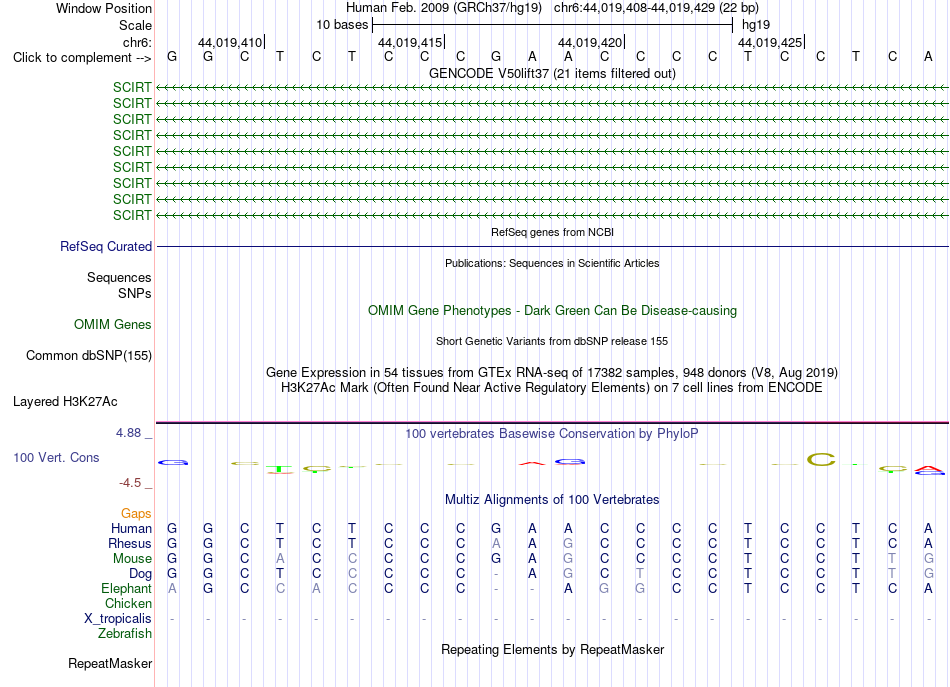Open '100 vertebrates Basewise Conservation by PhyloP' title

coord(552,434)
